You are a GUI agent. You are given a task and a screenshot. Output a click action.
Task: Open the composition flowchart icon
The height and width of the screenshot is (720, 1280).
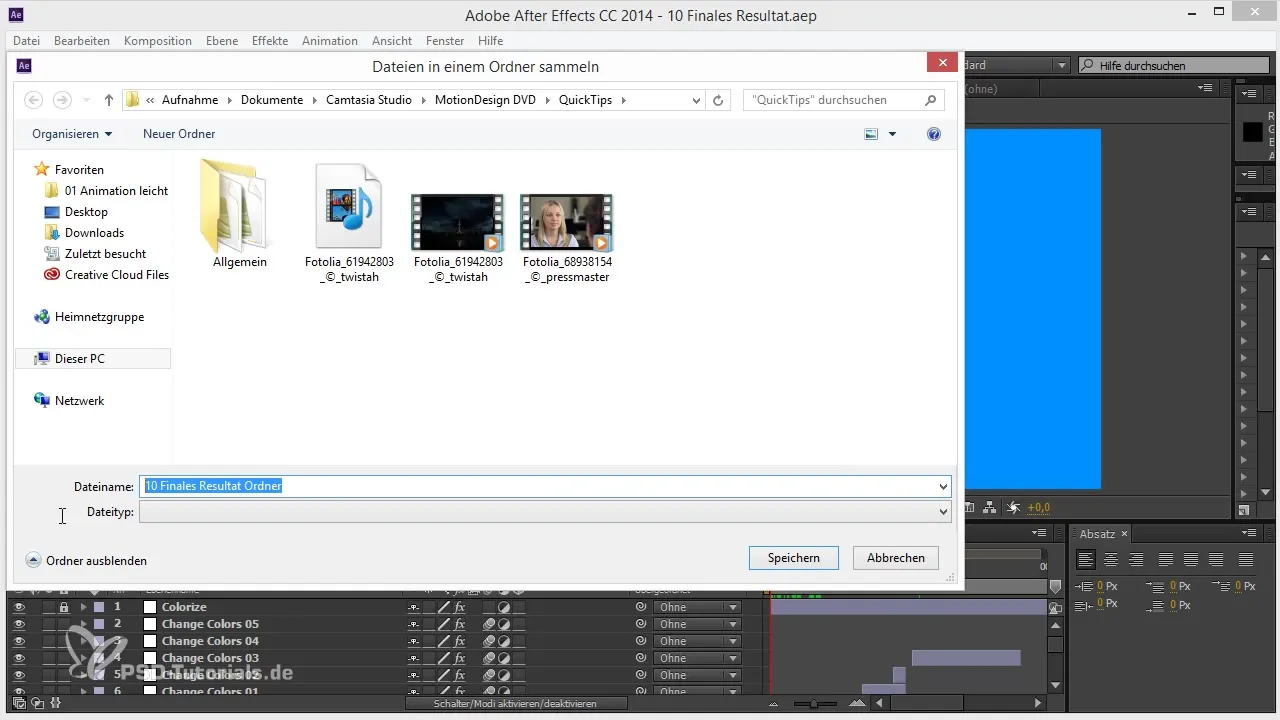click(989, 507)
